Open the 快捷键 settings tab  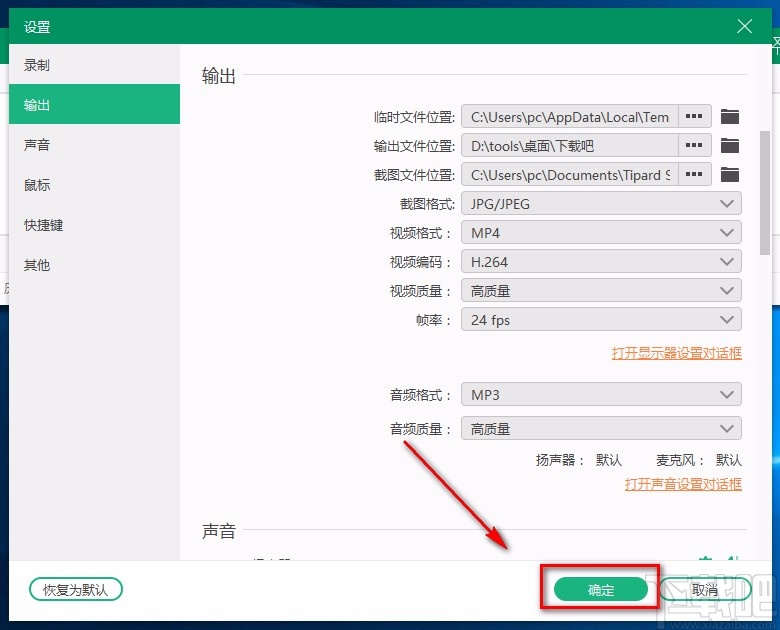95,225
